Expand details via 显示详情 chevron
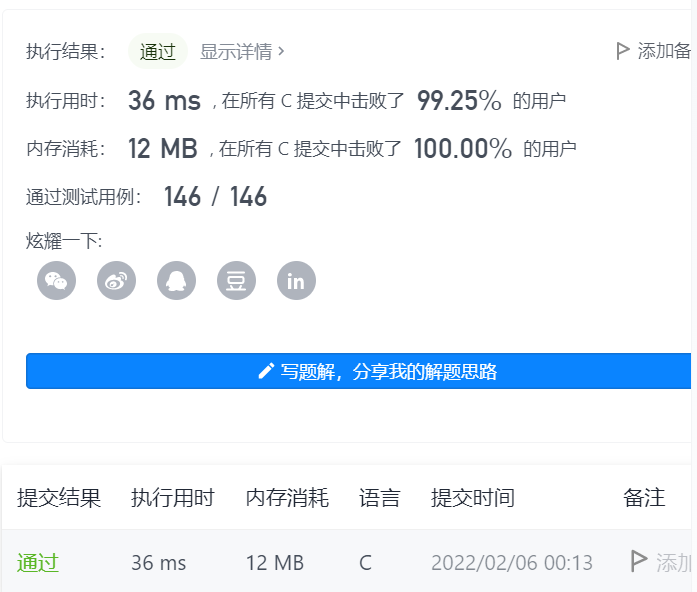This screenshot has width=697, height=592. pyautogui.click(x=281, y=51)
